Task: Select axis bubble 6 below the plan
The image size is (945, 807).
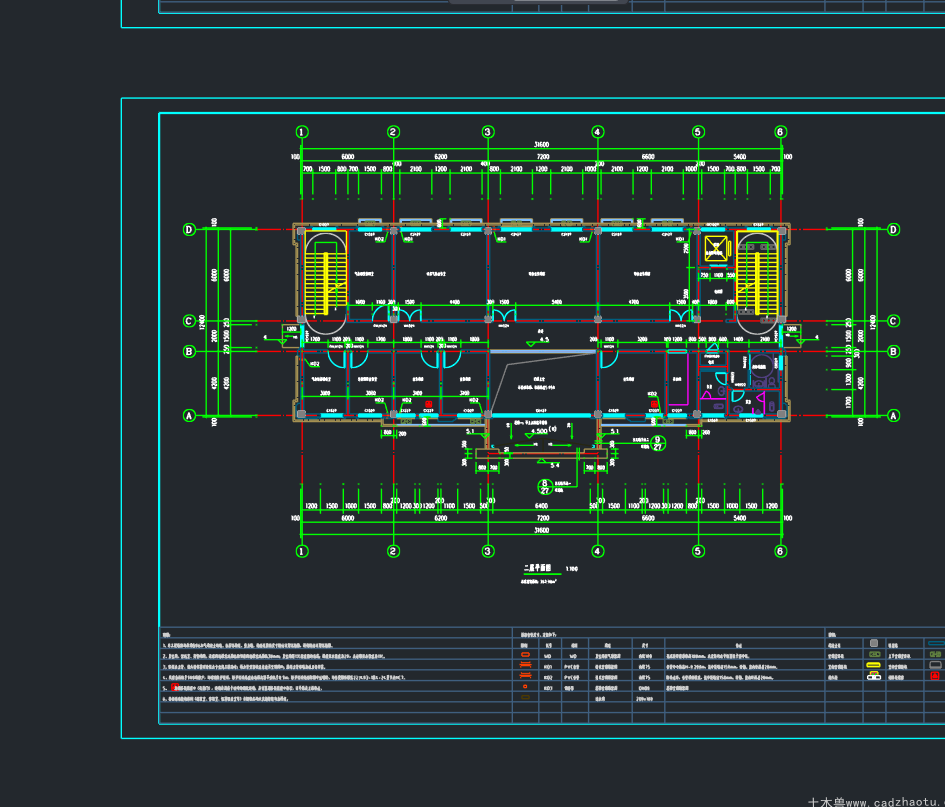Action: (x=780, y=551)
